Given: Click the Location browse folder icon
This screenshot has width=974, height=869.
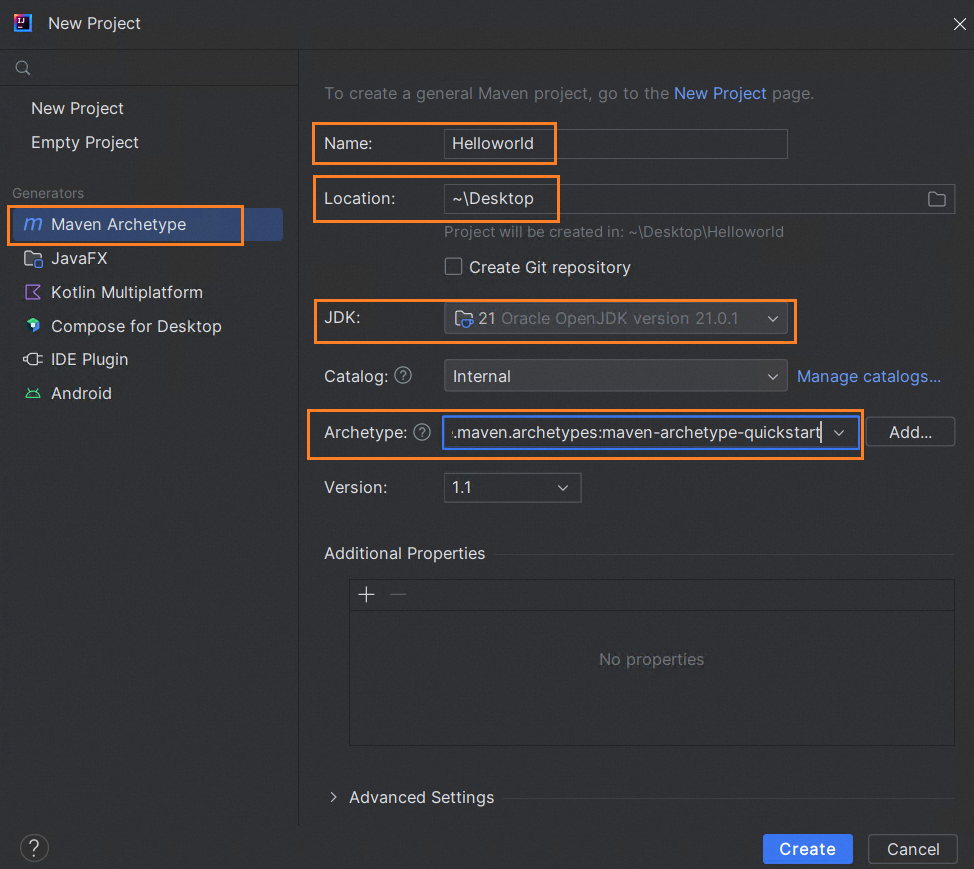Looking at the screenshot, I should pyautogui.click(x=936, y=199).
